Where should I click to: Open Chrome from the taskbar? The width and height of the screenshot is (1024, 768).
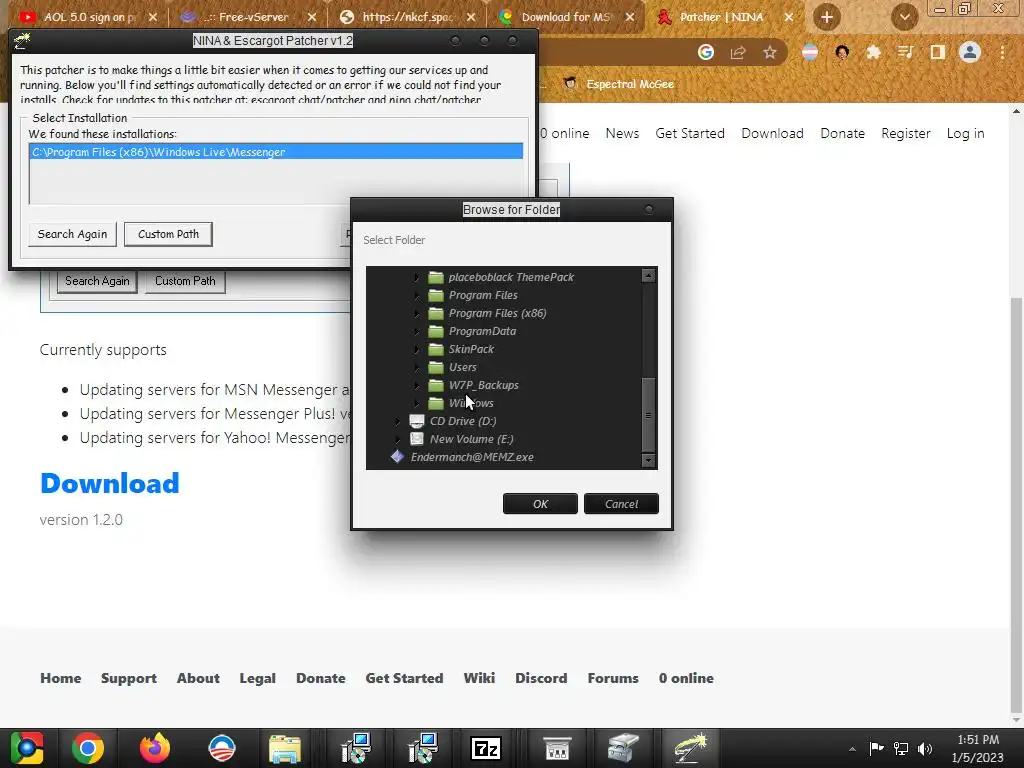pyautogui.click(x=88, y=748)
